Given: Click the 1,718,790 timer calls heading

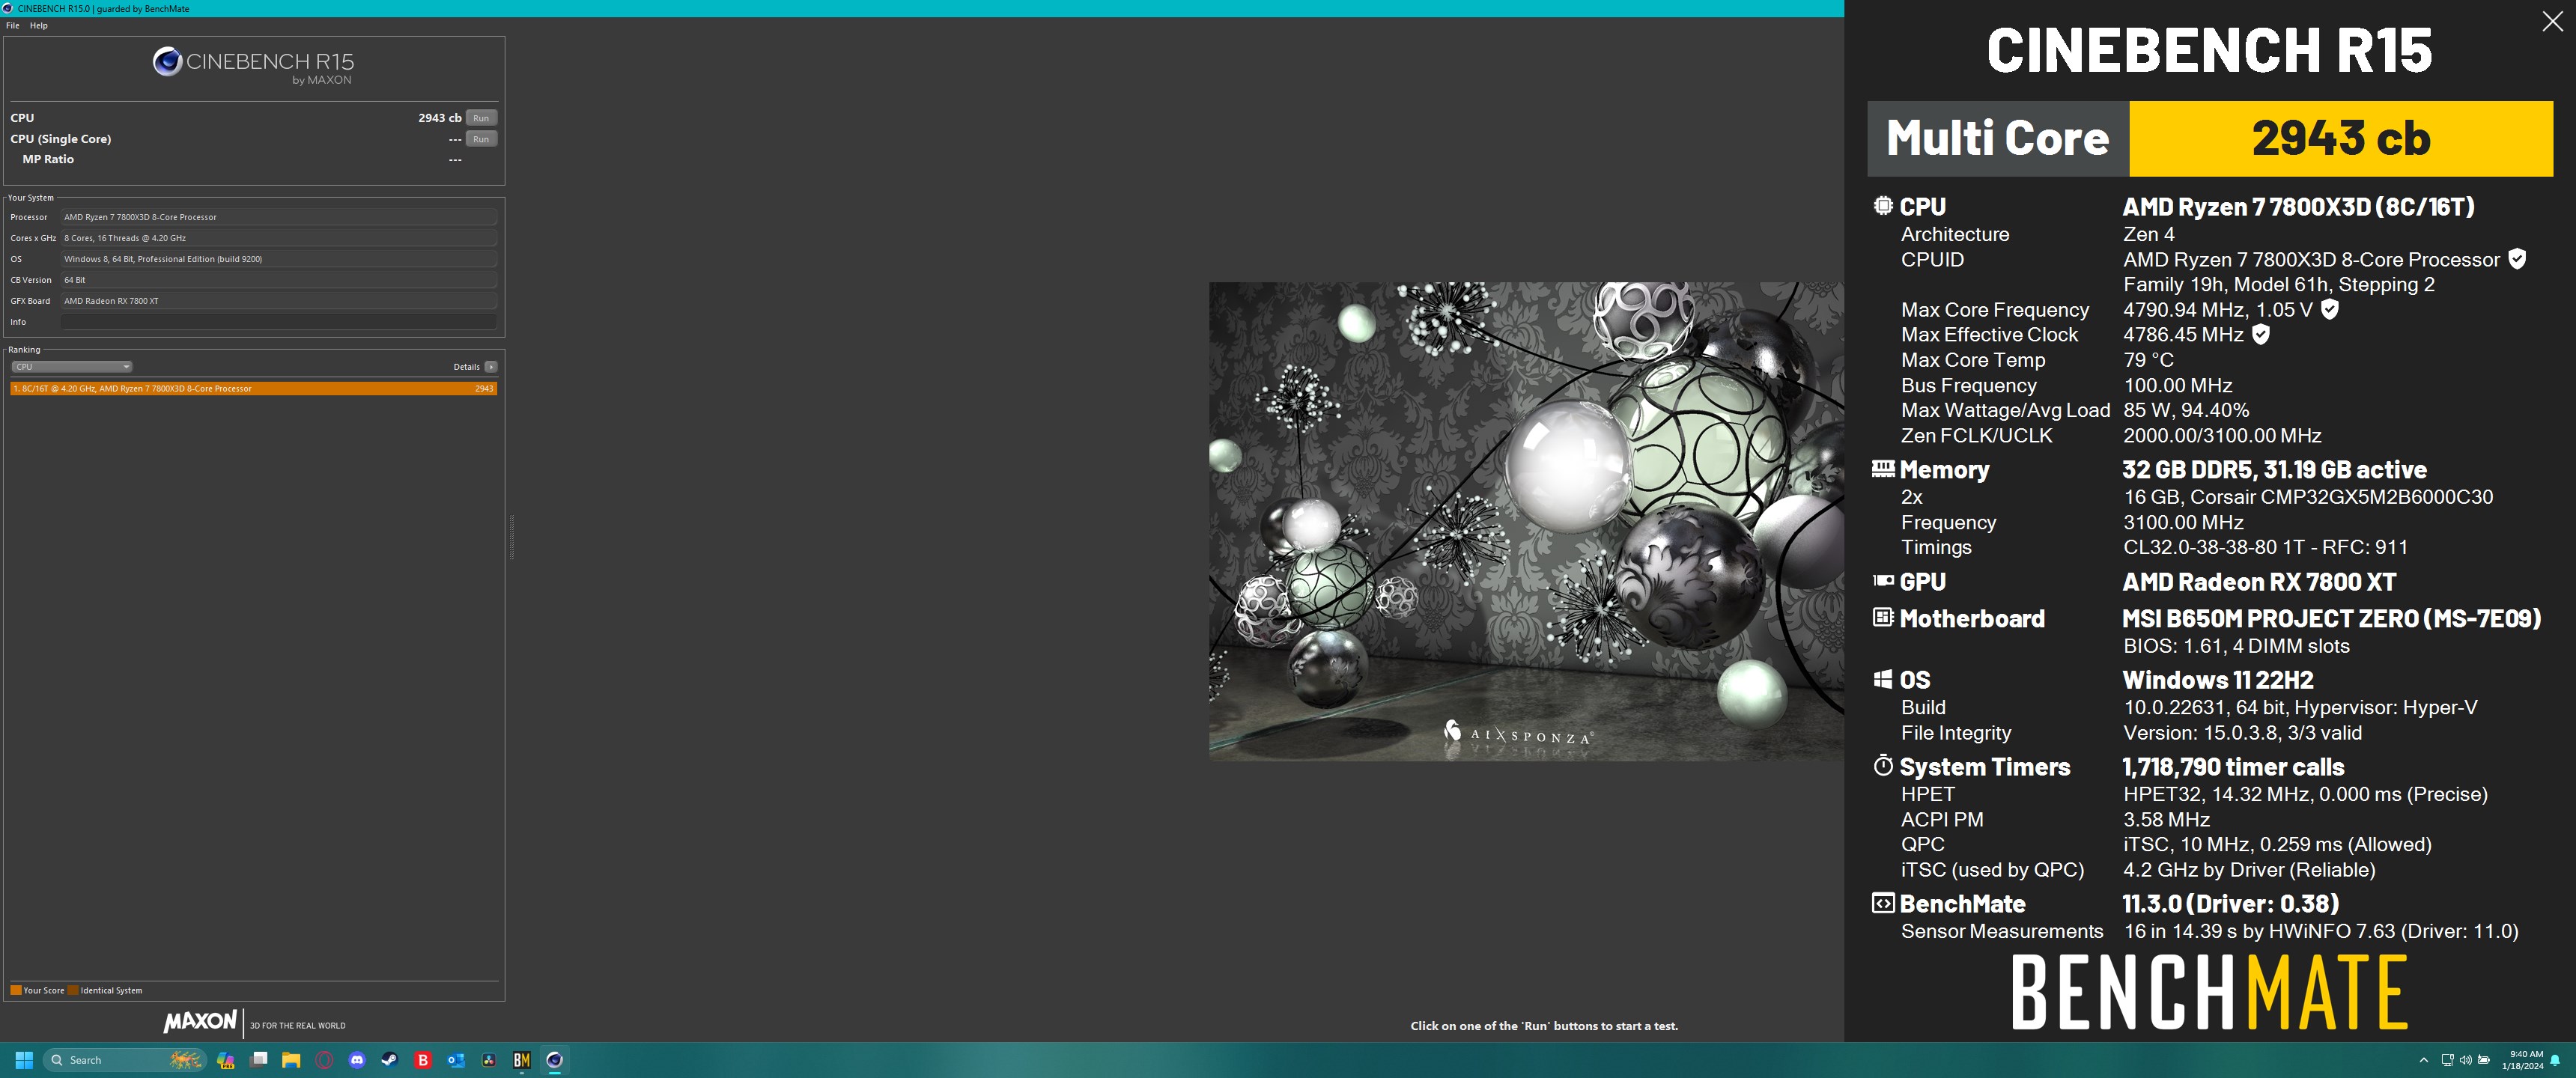Looking at the screenshot, I should coord(2233,767).
